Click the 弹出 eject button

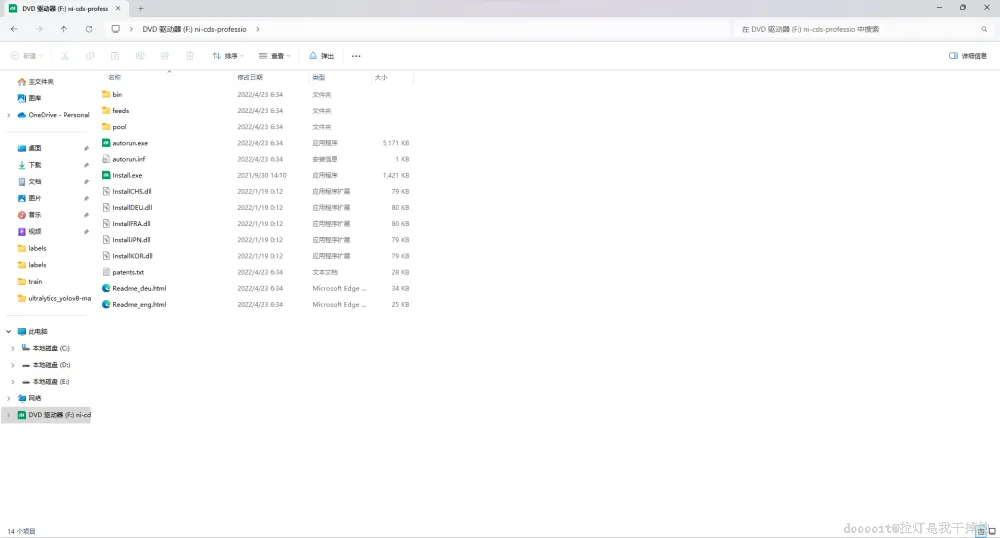pyautogui.click(x=321, y=56)
